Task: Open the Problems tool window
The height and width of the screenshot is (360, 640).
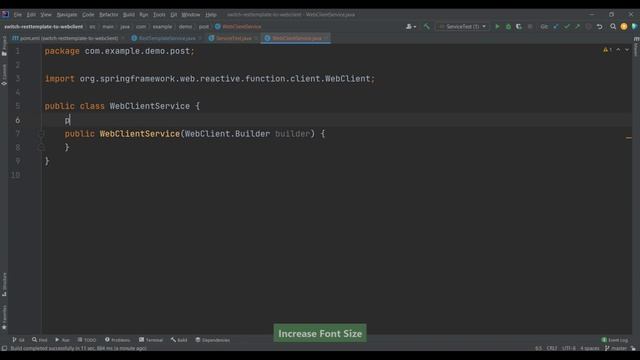Action: pyautogui.click(x=117, y=340)
